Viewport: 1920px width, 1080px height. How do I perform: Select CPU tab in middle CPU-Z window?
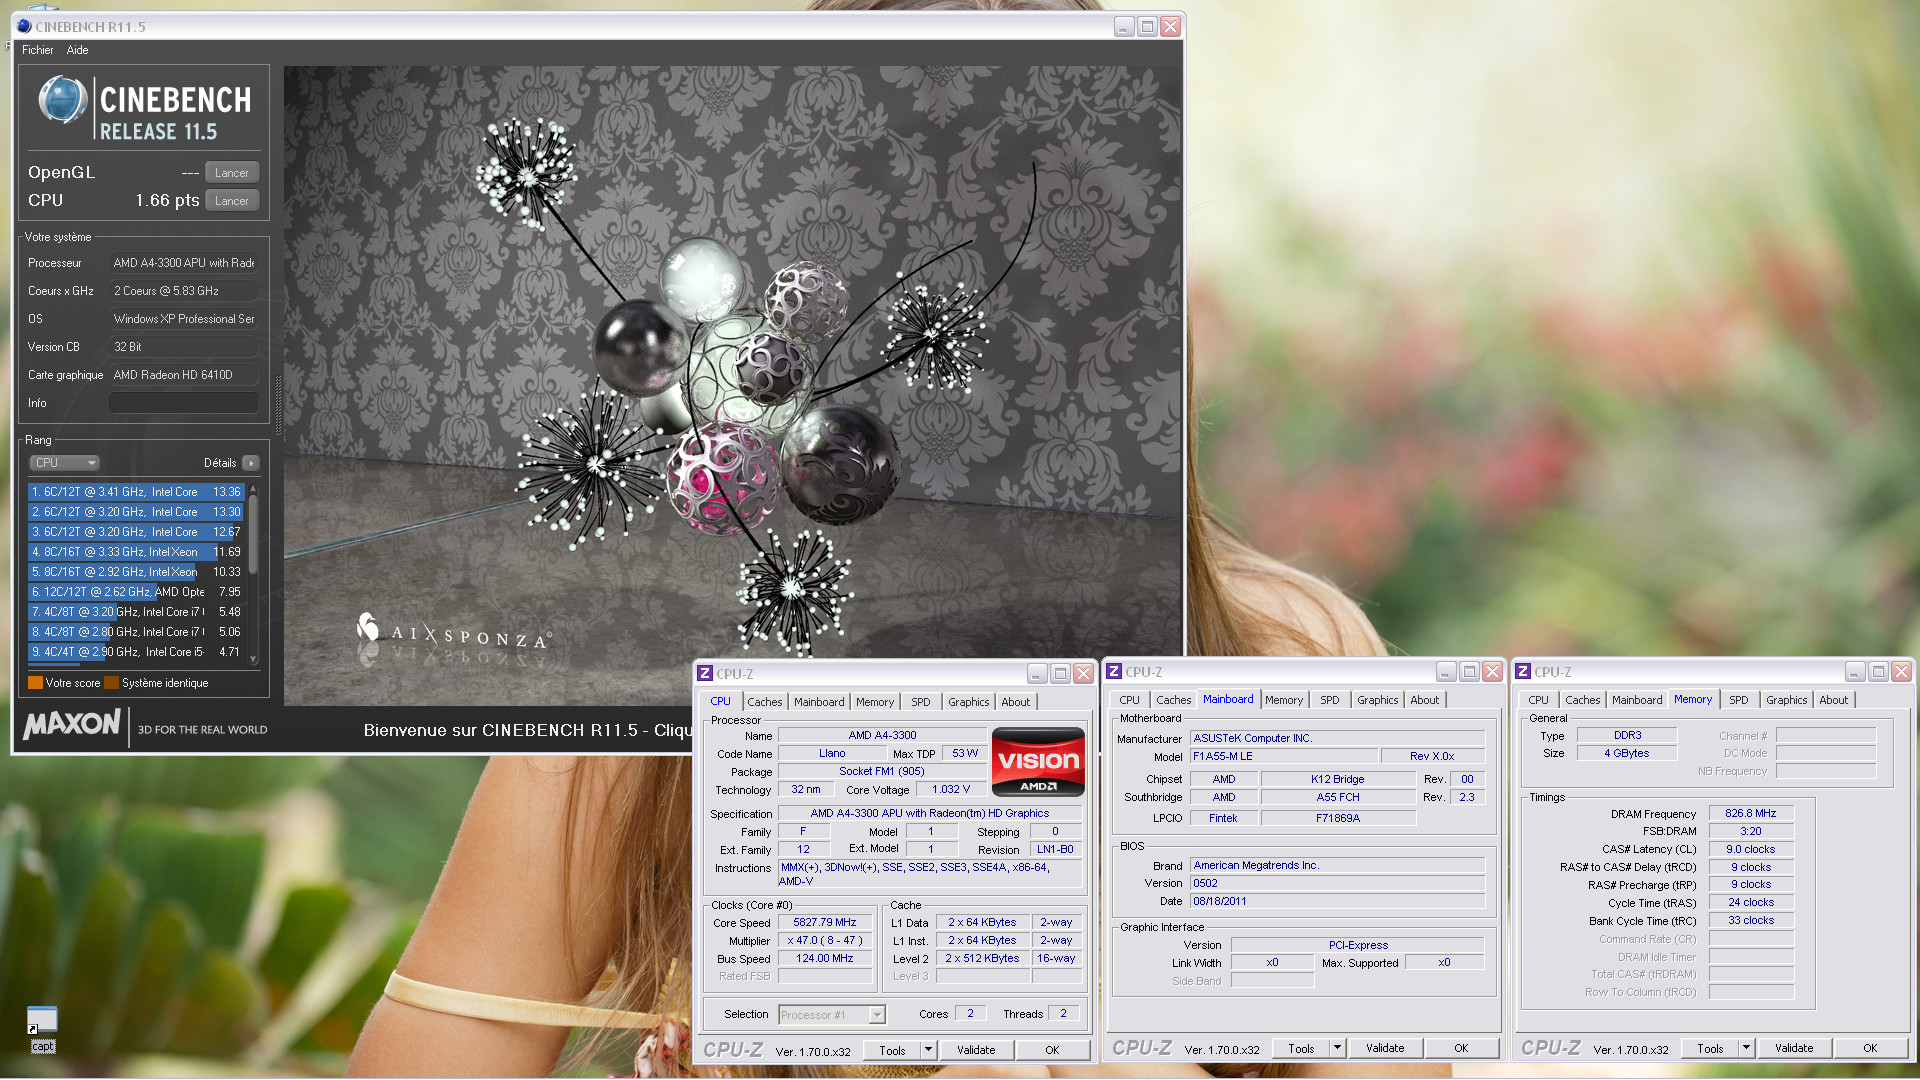pos(1130,700)
